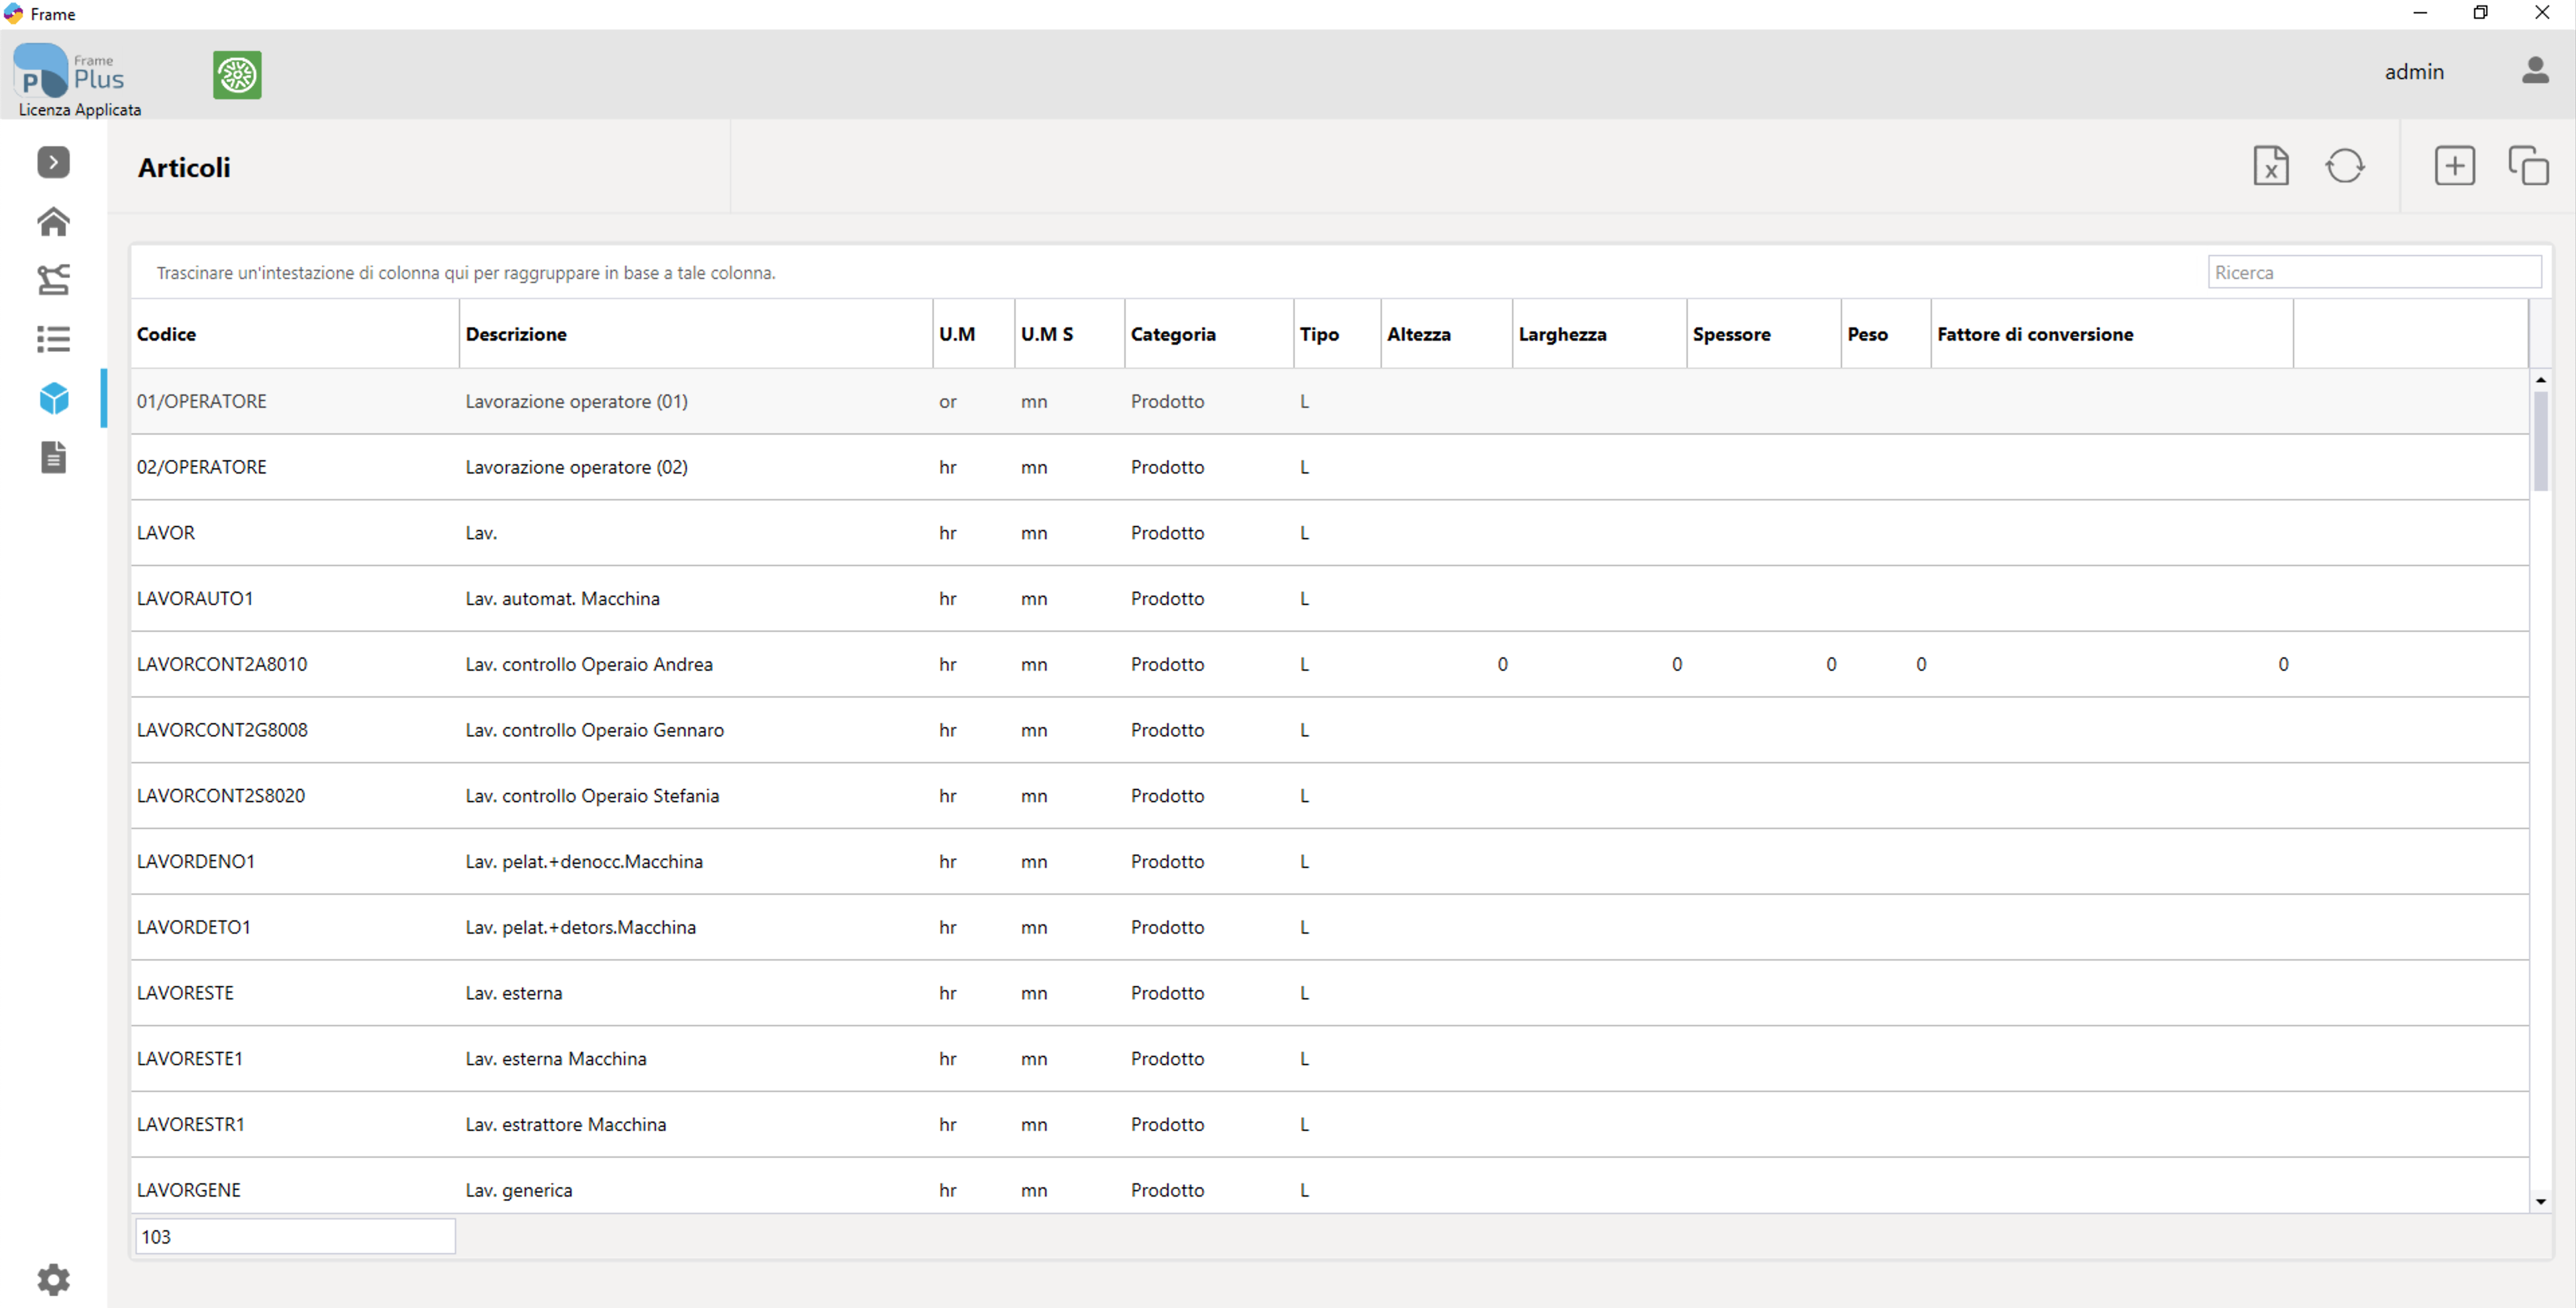Screen dimensions: 2576x1308
Task: Select row LAVORDENO1
Action: click(x=1329, y=861)
